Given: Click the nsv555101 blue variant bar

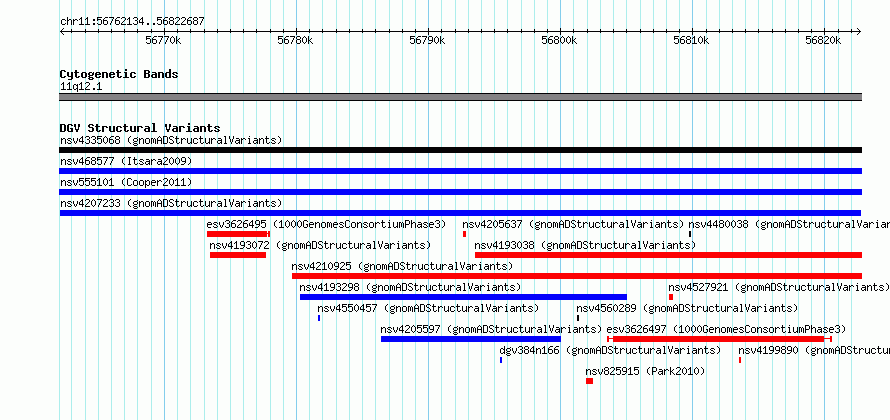Looking at the screenshot, I should (460, 192).
